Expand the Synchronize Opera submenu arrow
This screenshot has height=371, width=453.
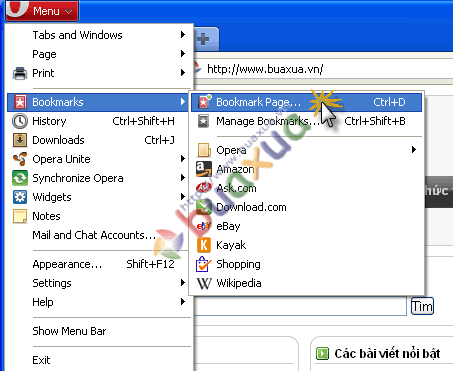pyautogui.click(x=182, y=178)
